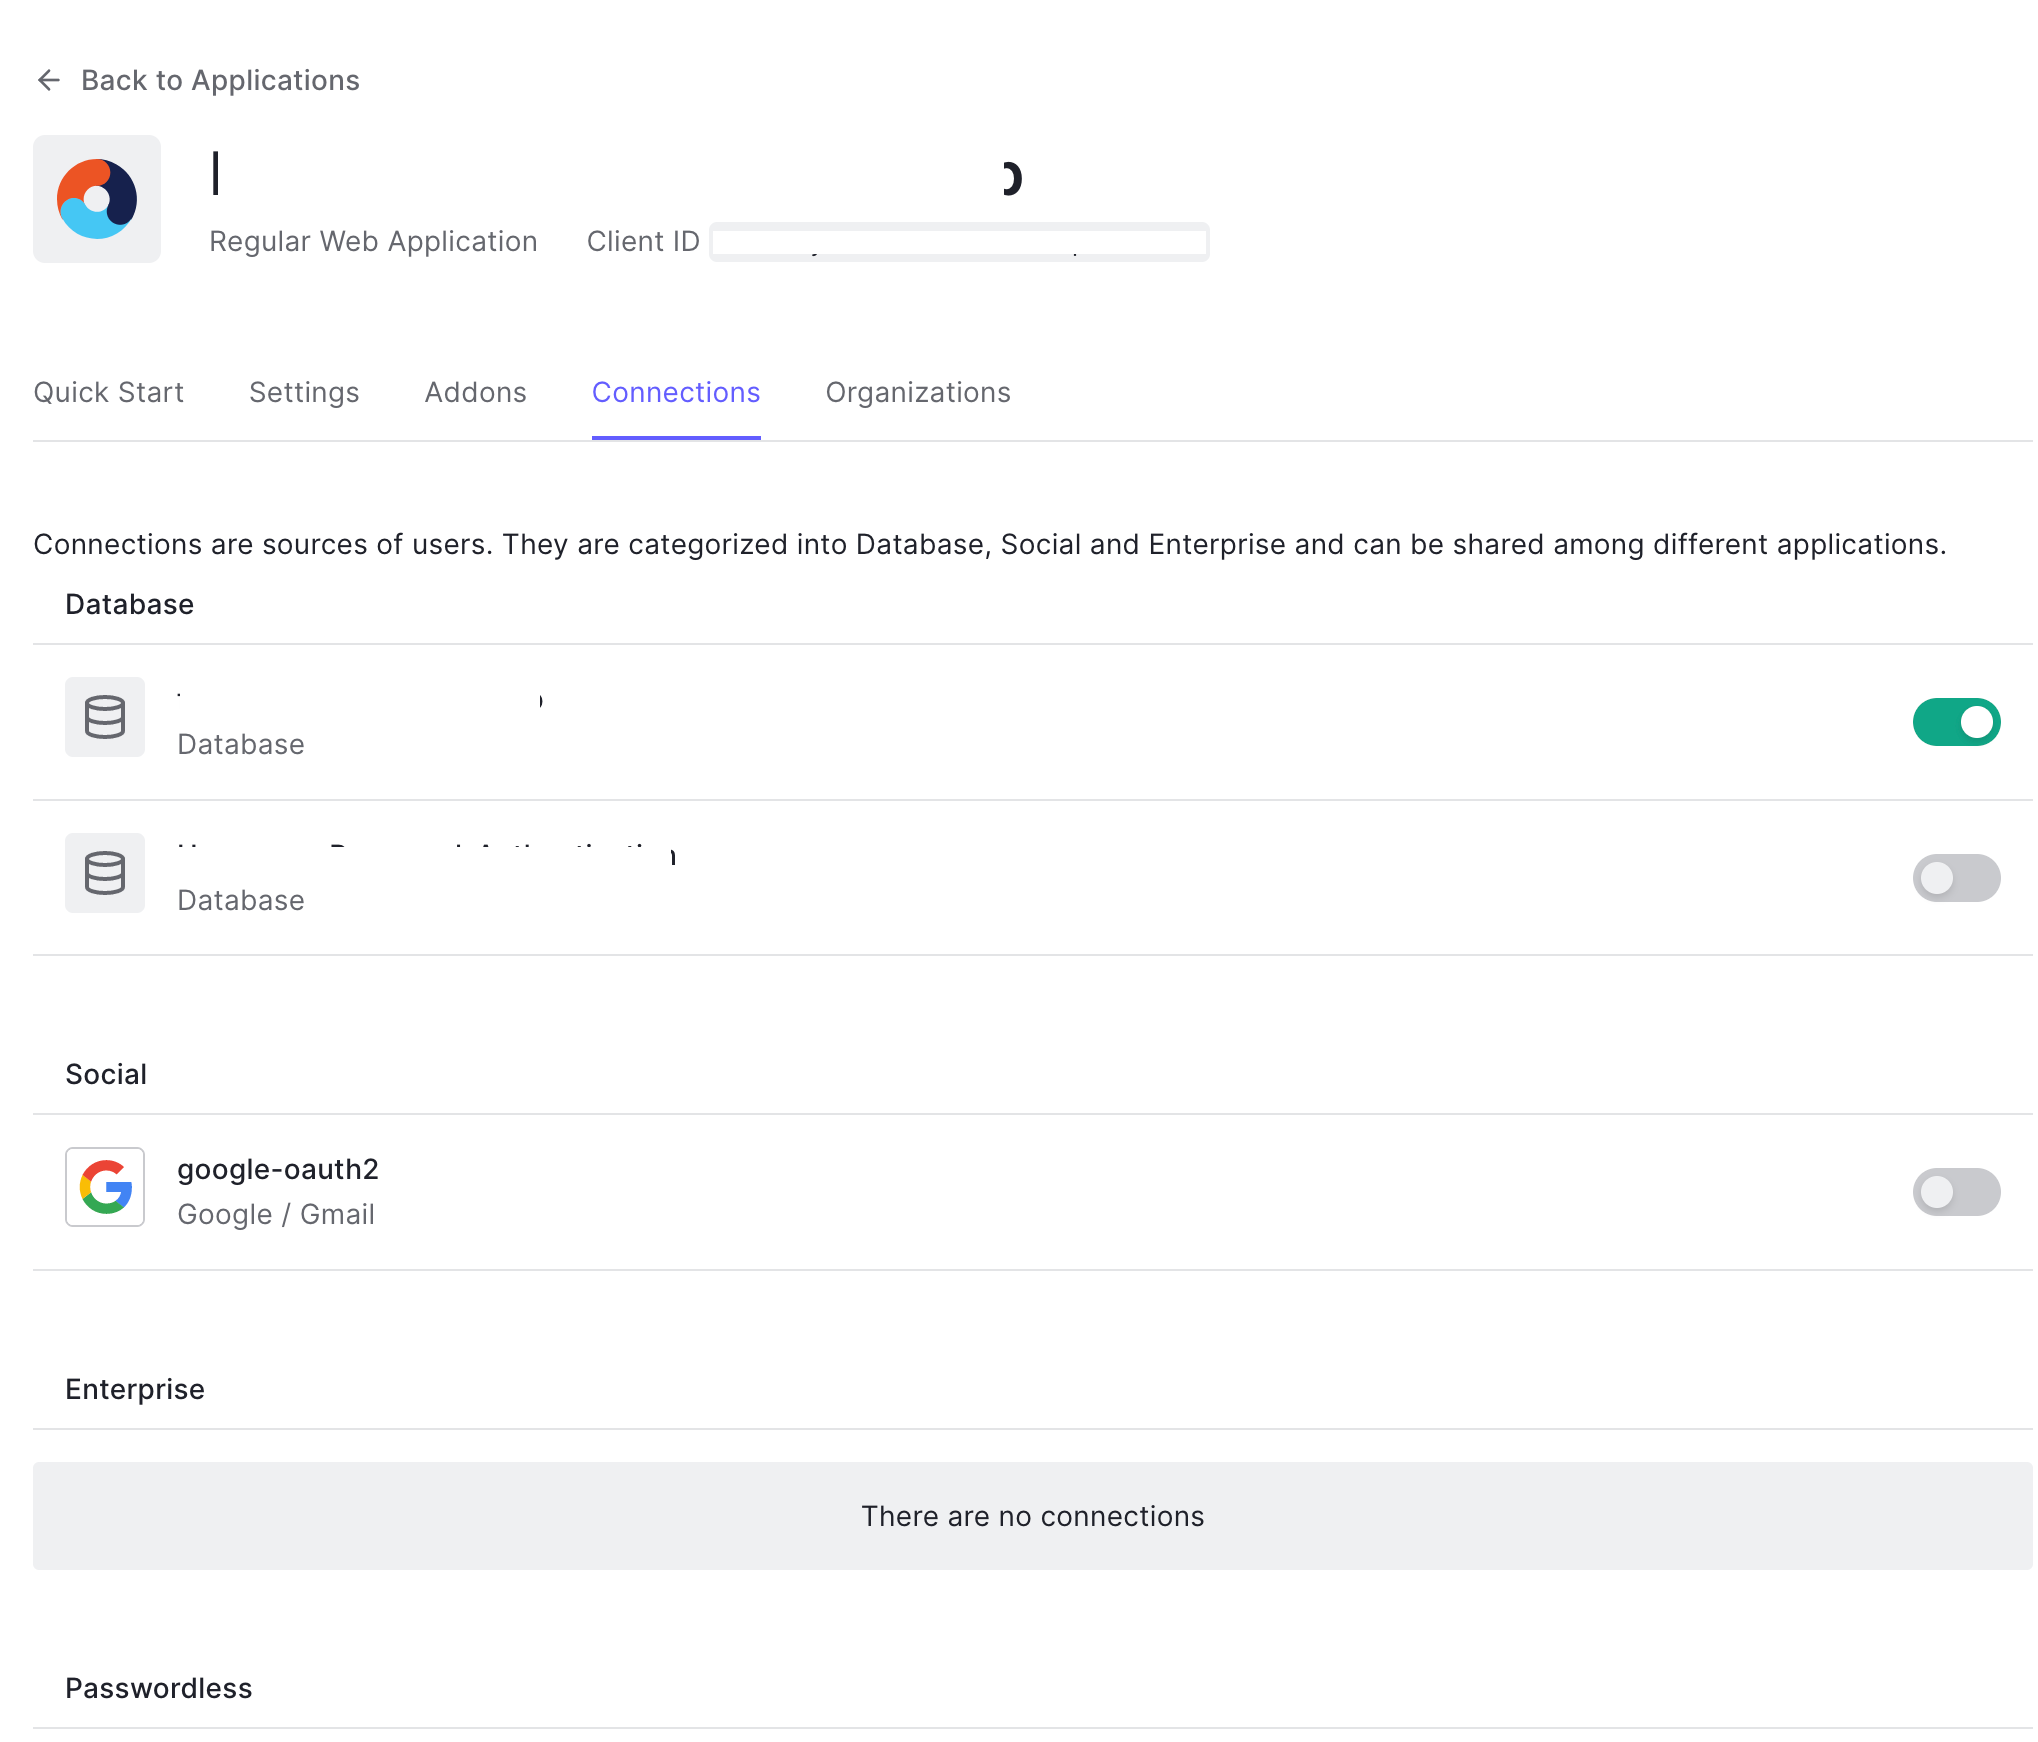Open the google-oauth2 connection name
2038x1742 pixels.
click(278, 1169)
